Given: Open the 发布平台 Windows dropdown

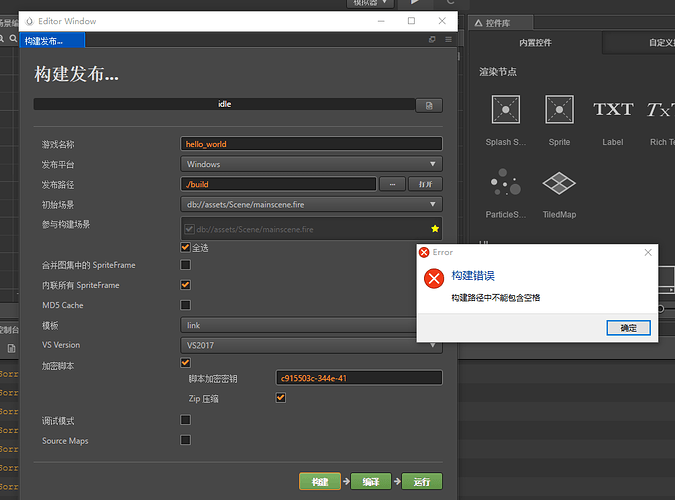Looking at the screenshot, I should coord(311,164).
